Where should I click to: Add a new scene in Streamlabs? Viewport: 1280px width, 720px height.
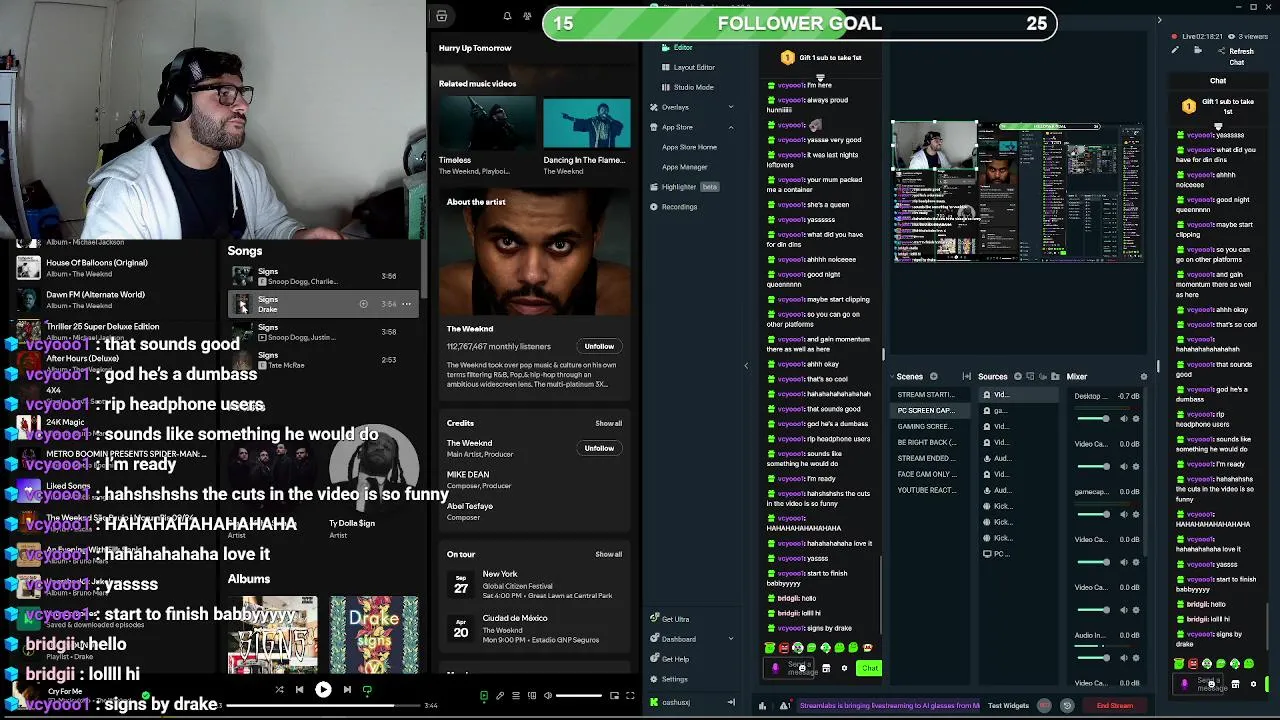[933, 377]
